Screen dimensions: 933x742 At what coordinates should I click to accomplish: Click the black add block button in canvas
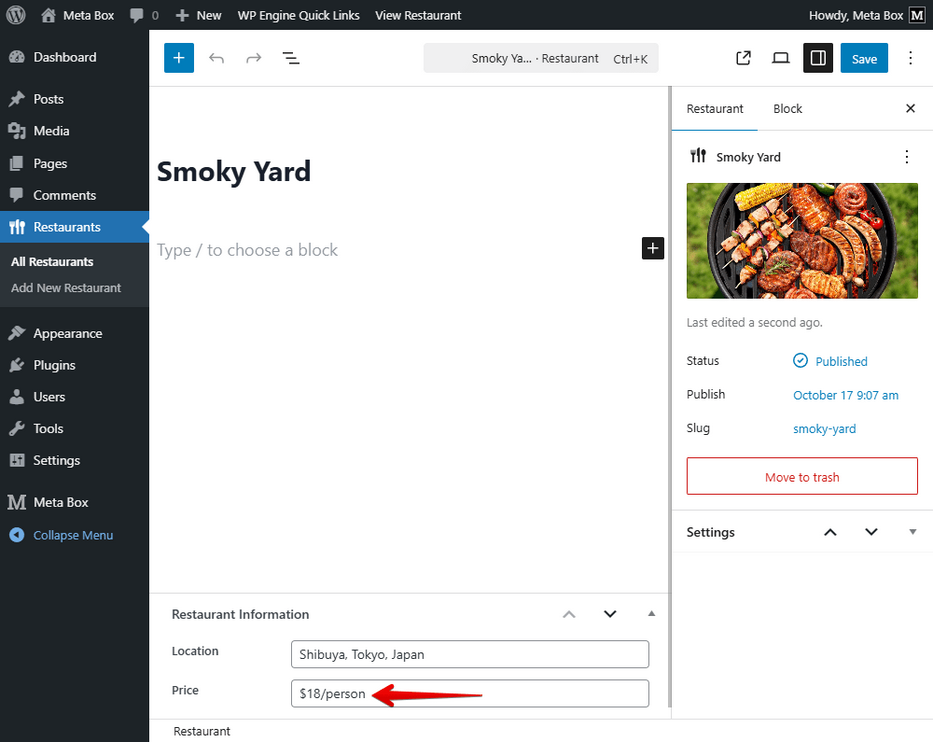pos(652,248)
